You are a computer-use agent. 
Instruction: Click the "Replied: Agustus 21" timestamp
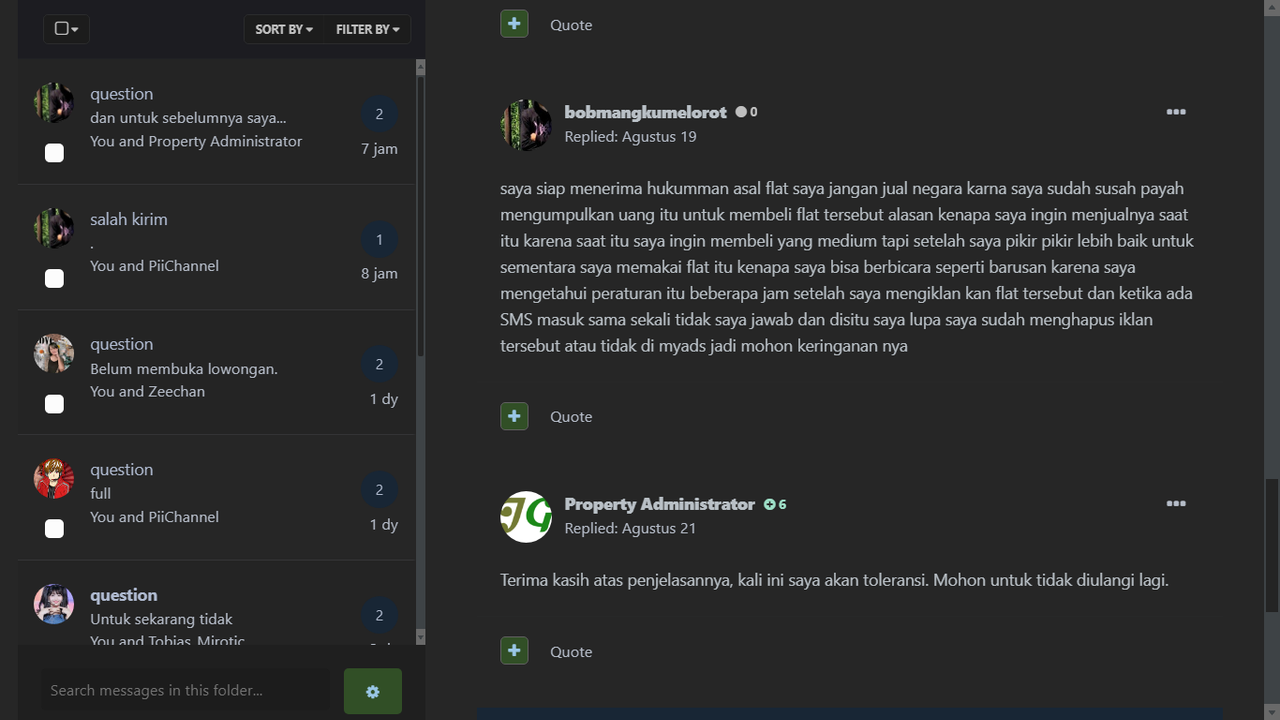630,529
